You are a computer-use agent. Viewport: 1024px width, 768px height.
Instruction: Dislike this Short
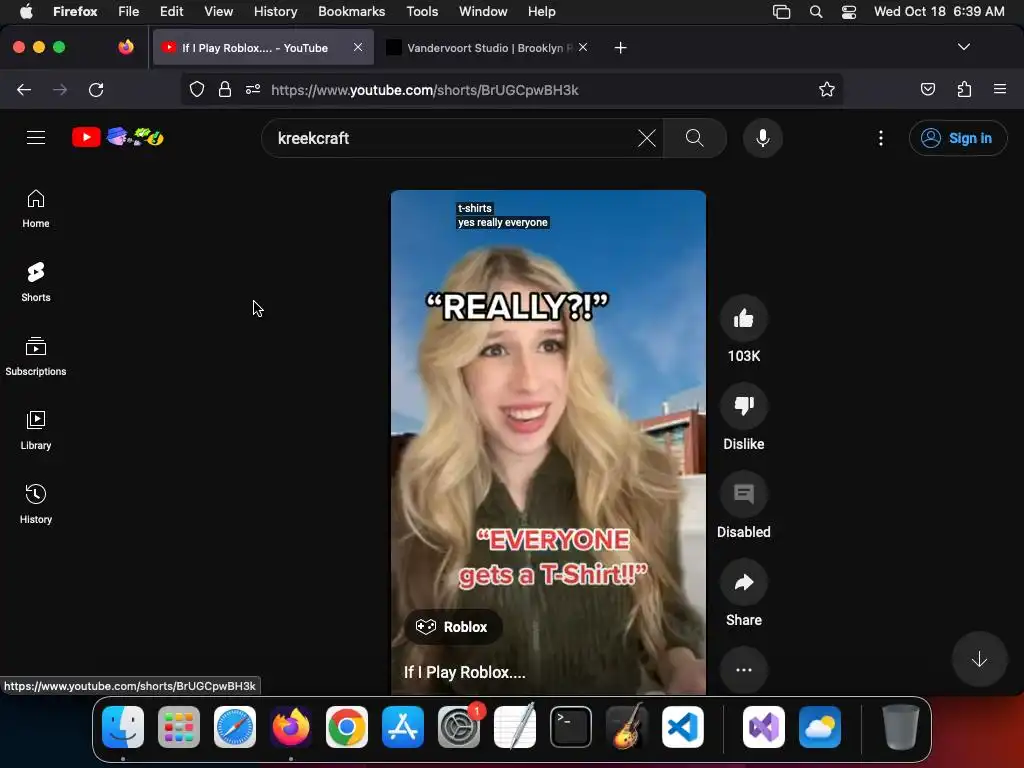click(x=744, y=406)
